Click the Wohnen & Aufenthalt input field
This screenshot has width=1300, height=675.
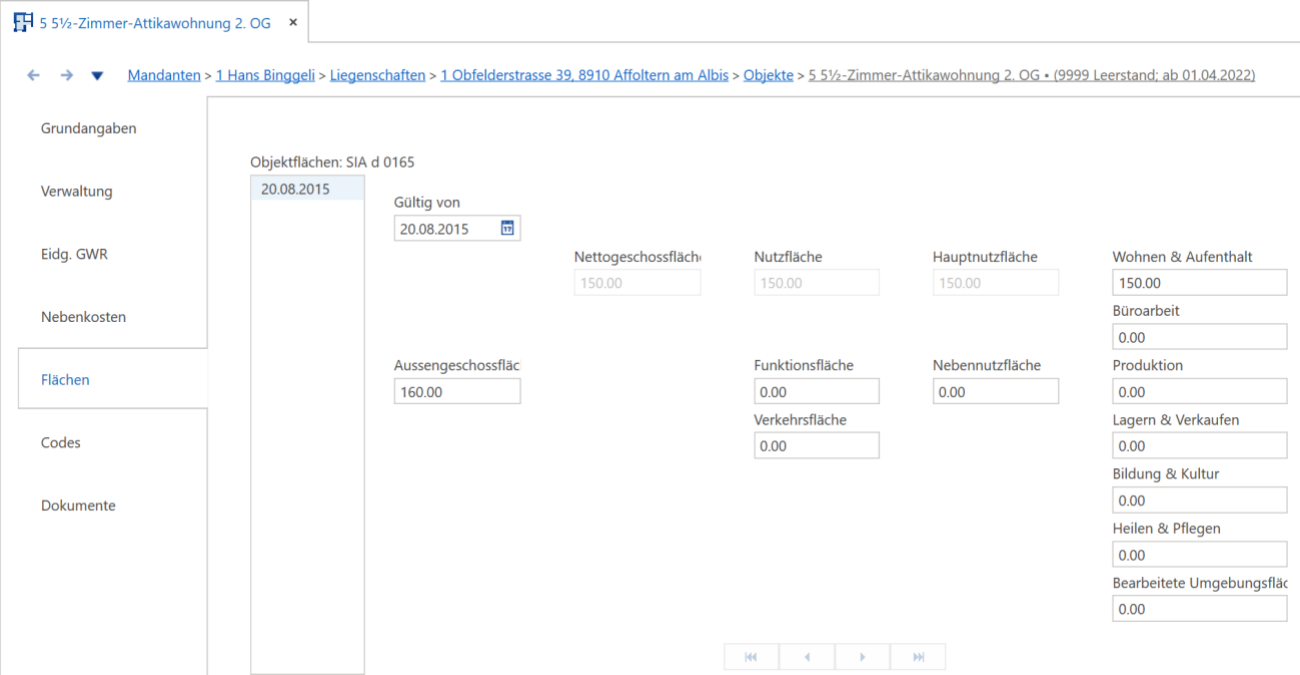tap(1200, 283)
